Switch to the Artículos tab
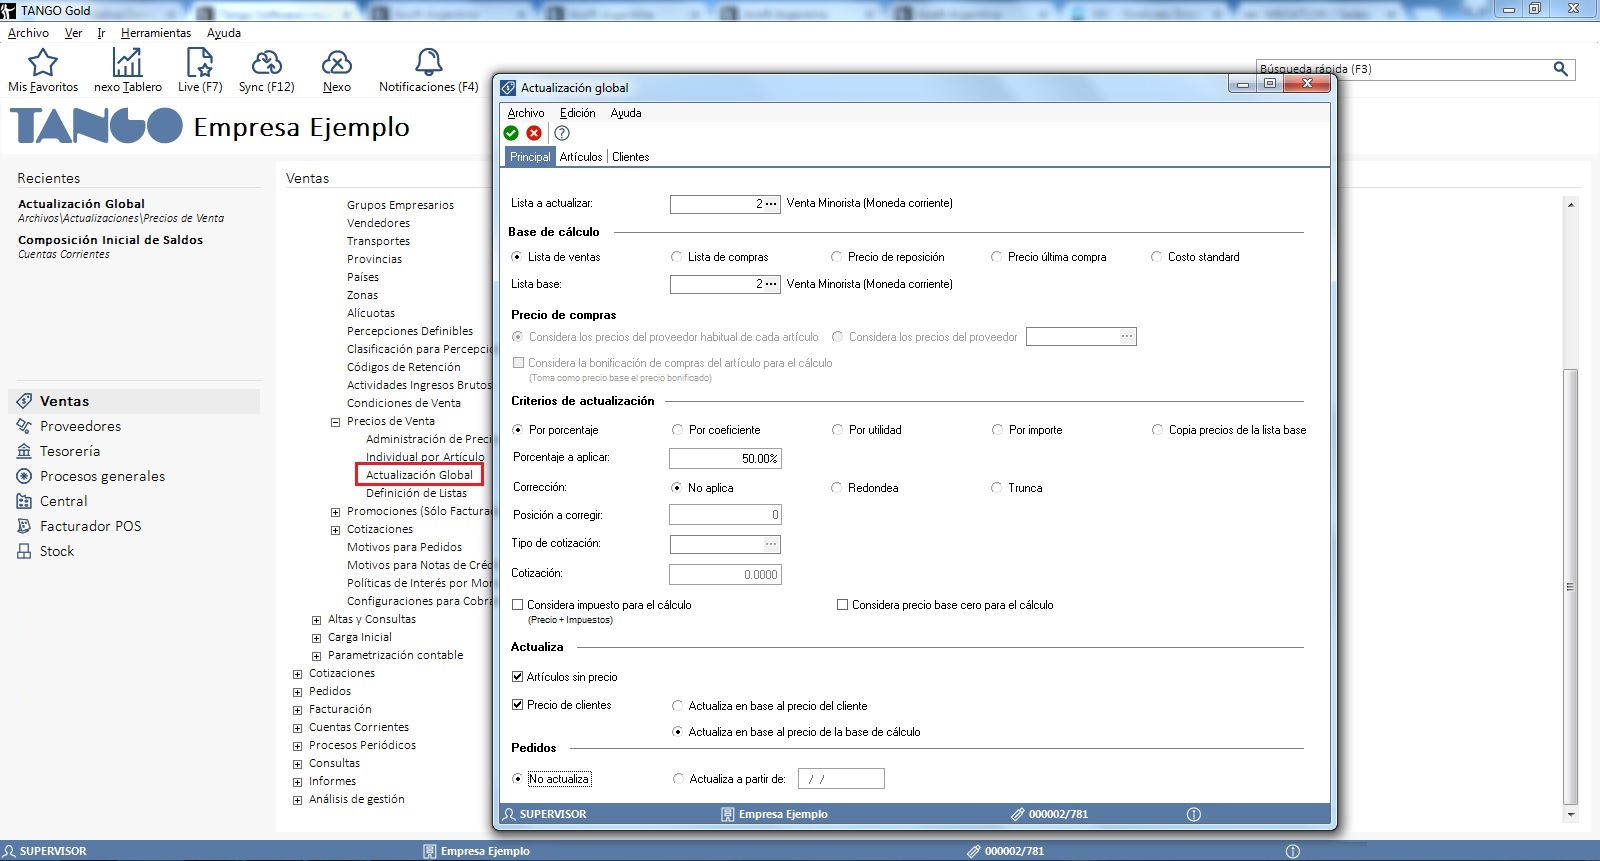Viewport: 1600px width, 861px height. coord(581,157)
